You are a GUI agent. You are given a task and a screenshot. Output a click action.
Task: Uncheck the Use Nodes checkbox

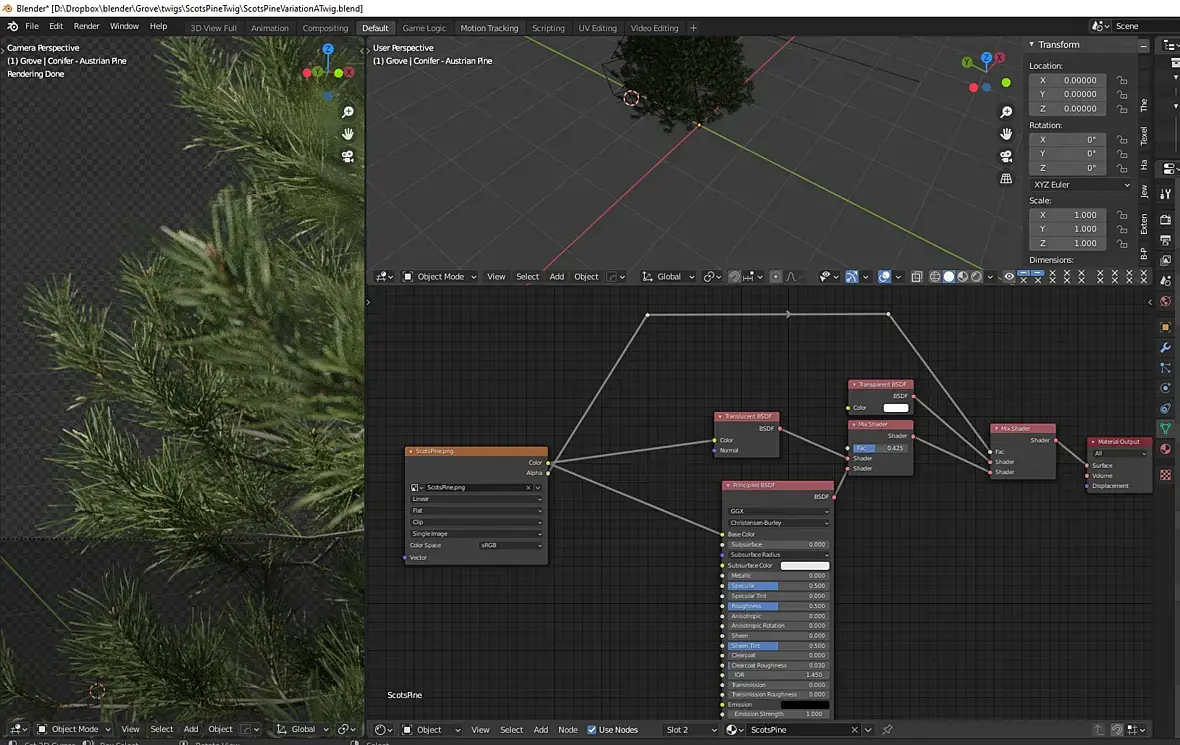pos(592,730)
